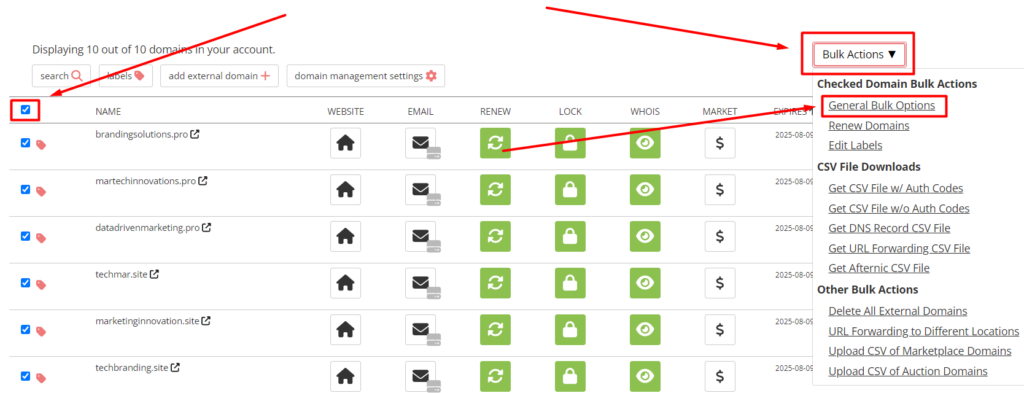The height and width of the screenshot is (393, 1024).
Task: Click the NAME column header
Action: click(x=108, y=112)
